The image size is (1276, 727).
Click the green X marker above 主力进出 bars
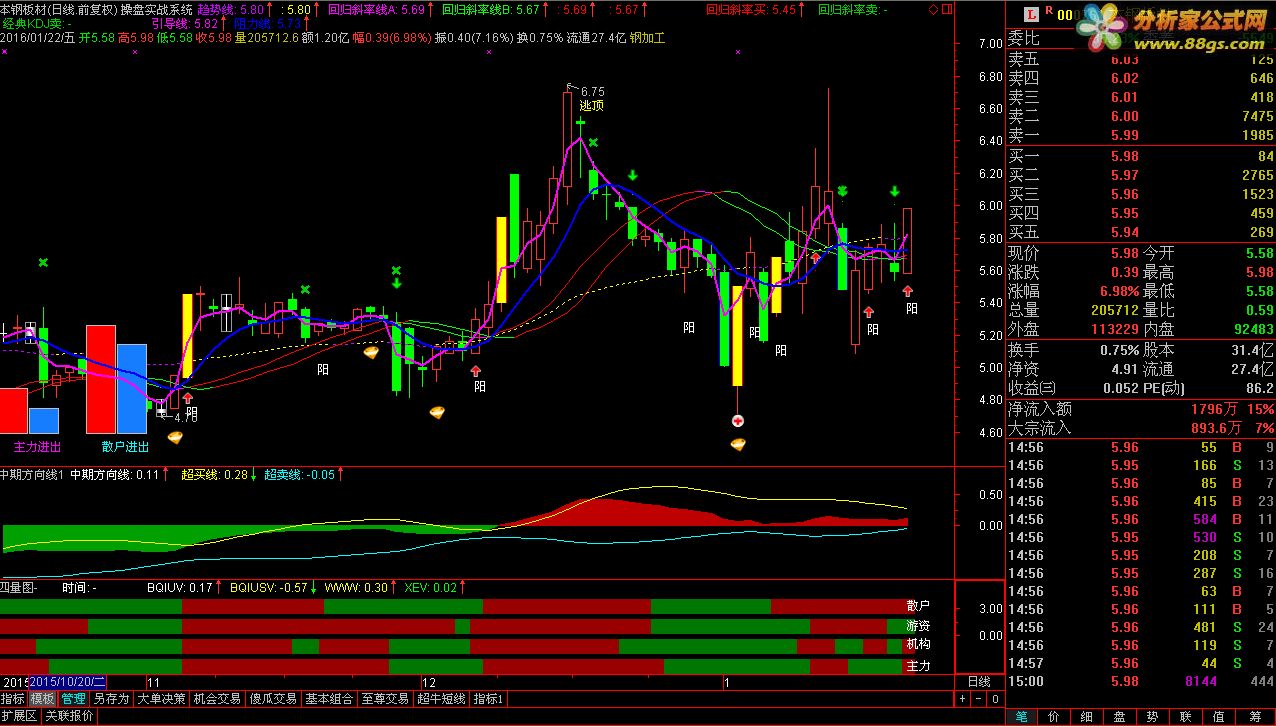point(43,263)
